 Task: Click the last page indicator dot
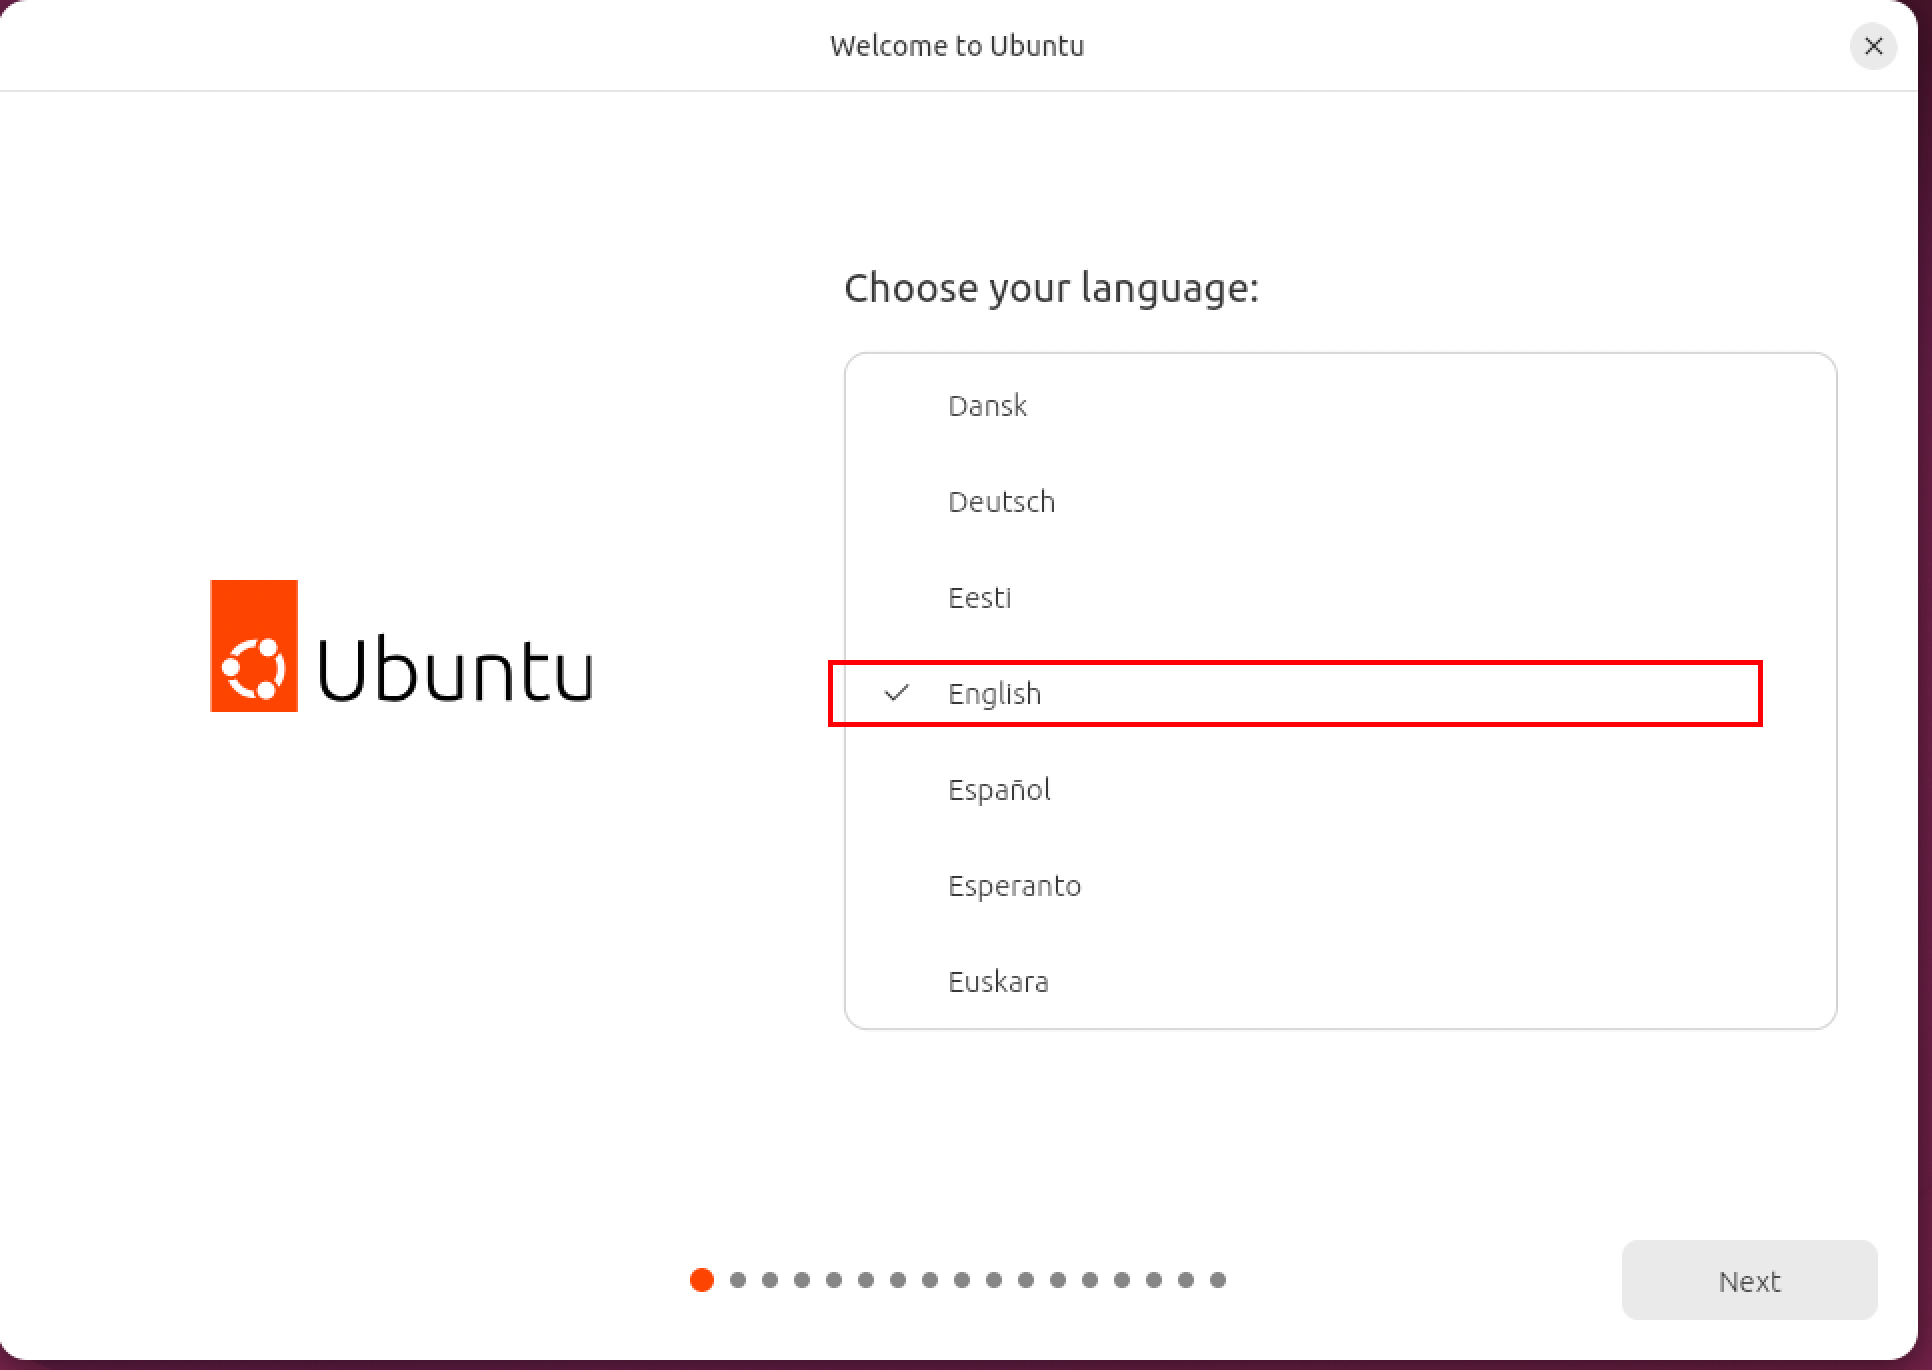click(1218, 1280)
